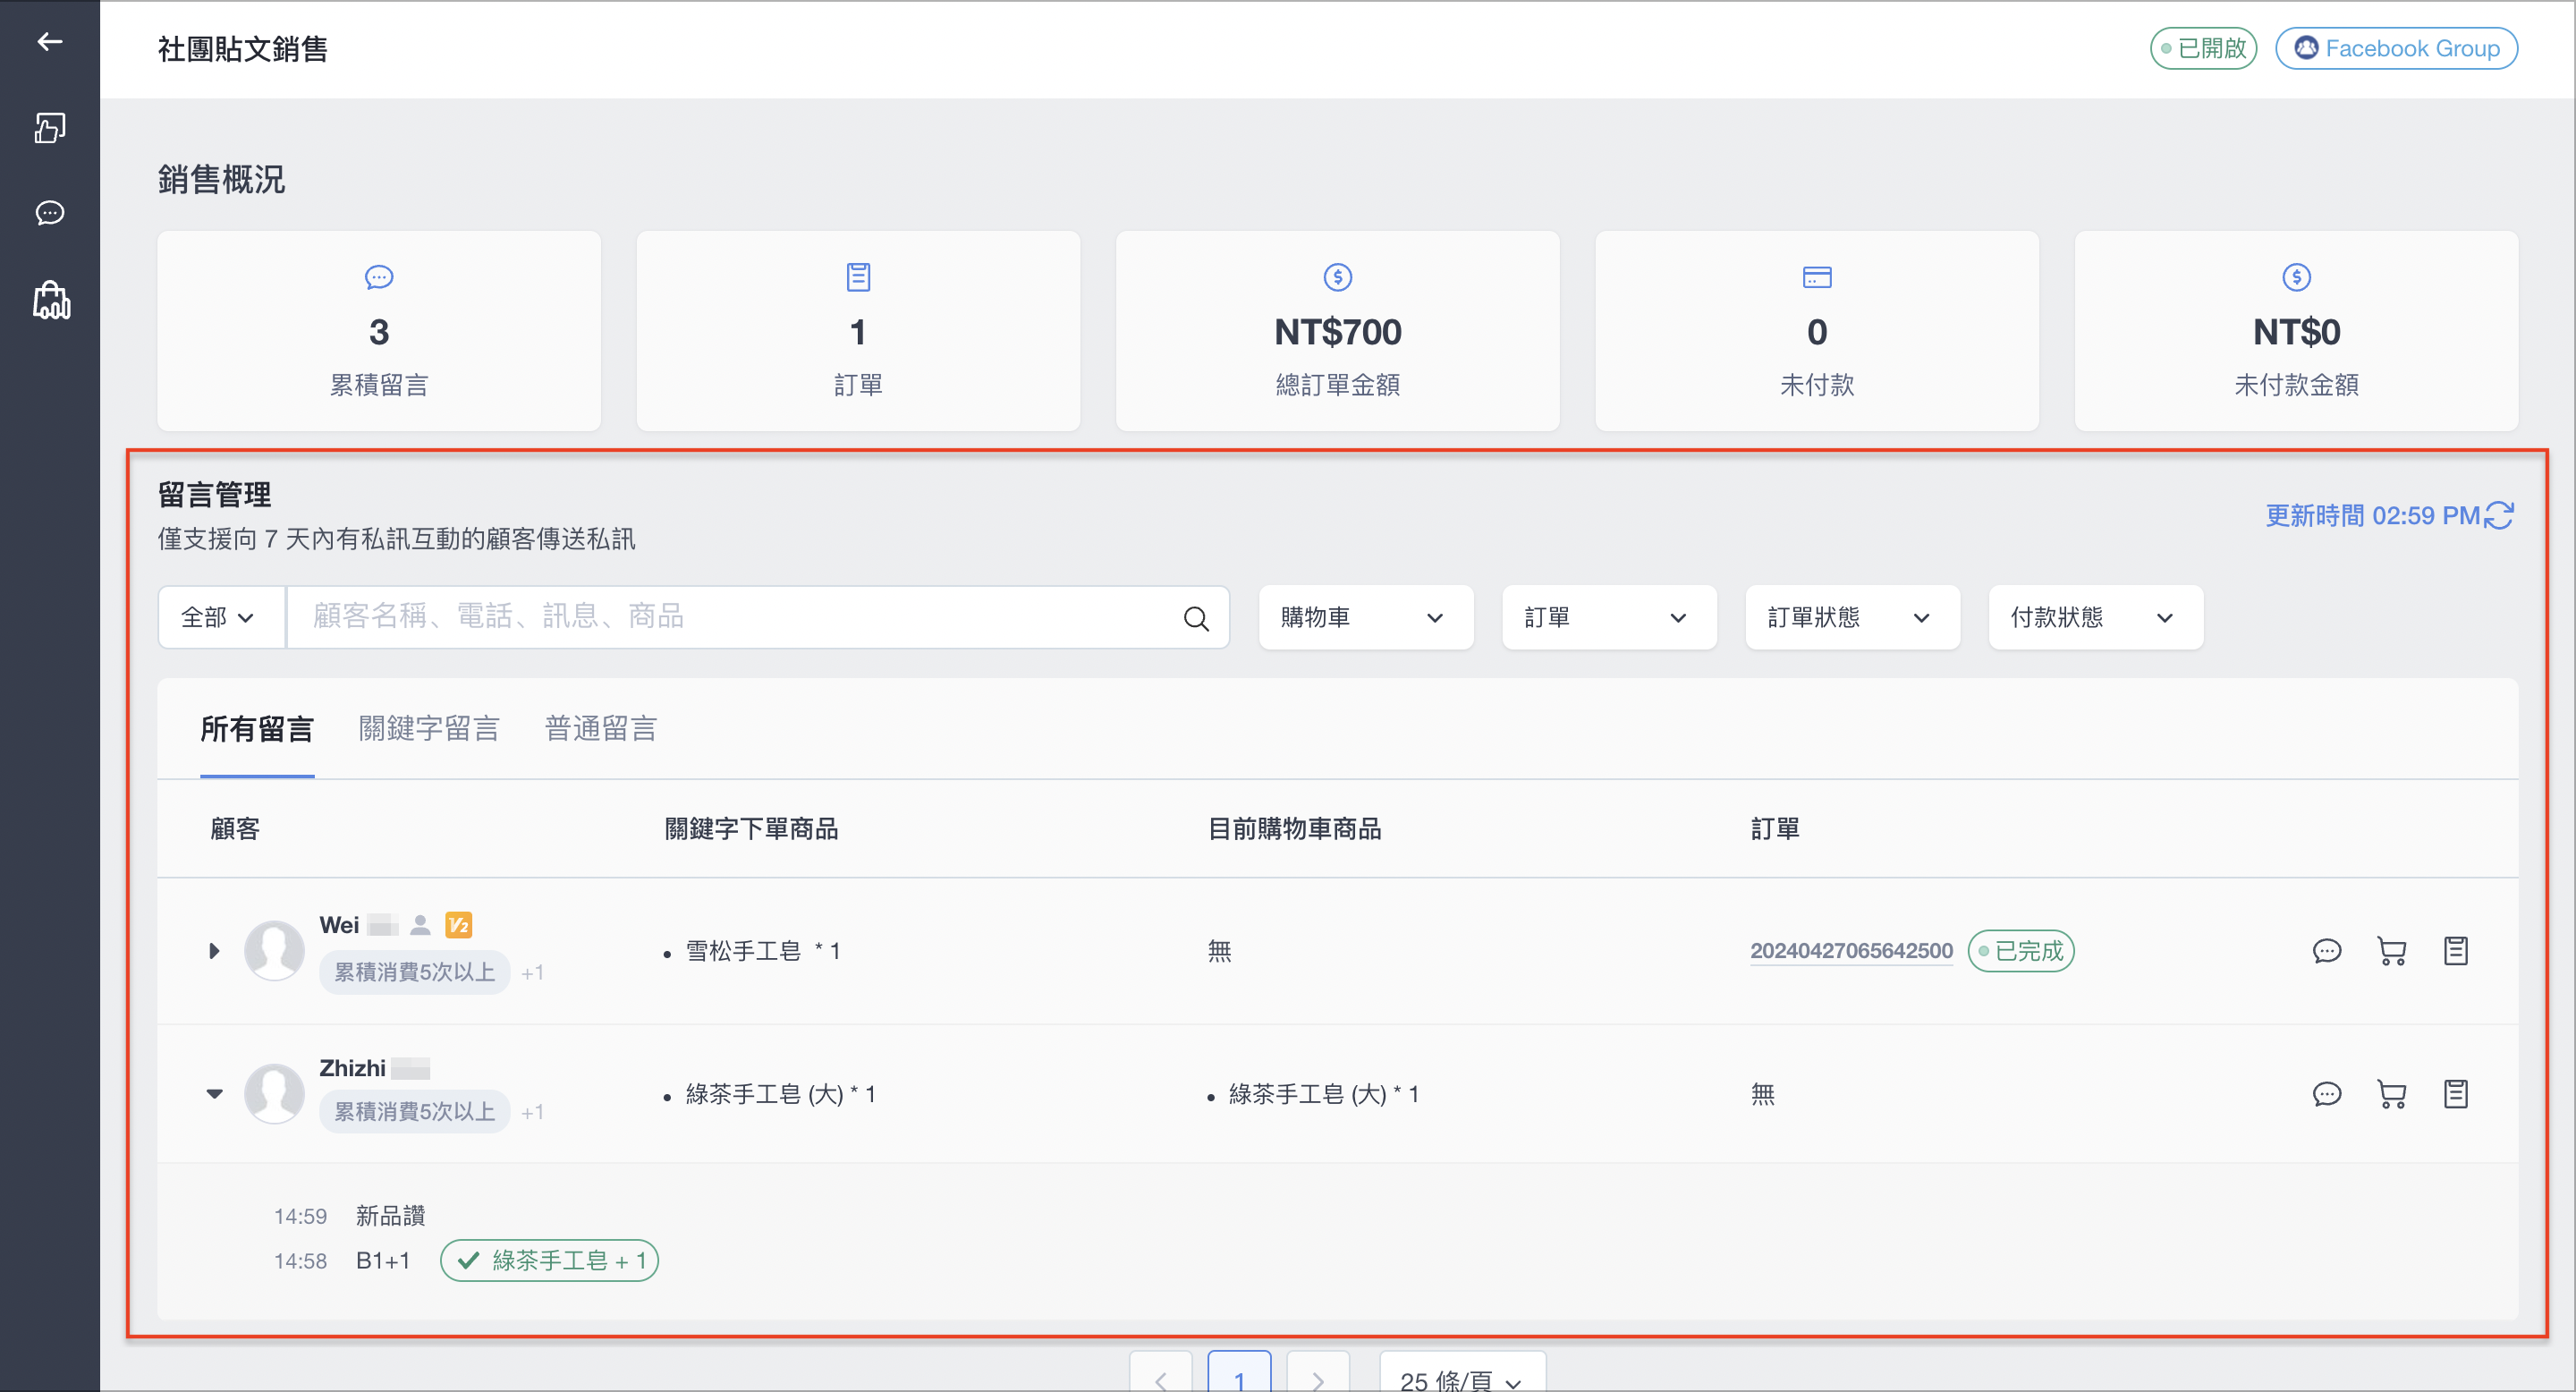Open the broadcast/live icon in sidebar
This screenshot has width=2576, height=1392.
pyautogui.click(x=49, y=127)
